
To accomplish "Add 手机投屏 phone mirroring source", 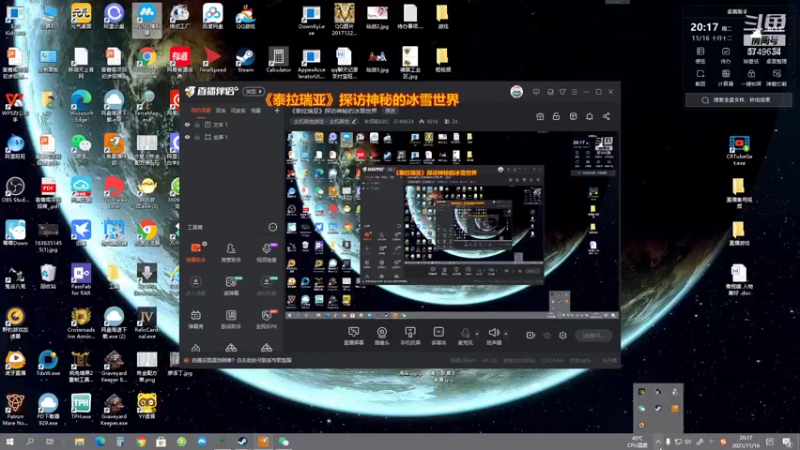I will coord(410,336).
